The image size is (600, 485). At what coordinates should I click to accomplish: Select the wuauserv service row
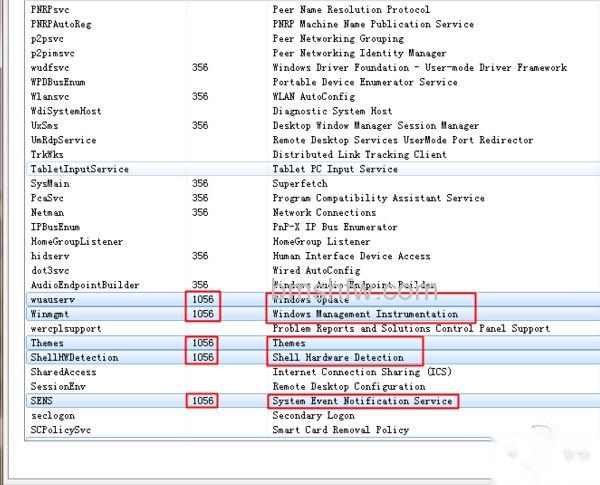click(313, 299)
